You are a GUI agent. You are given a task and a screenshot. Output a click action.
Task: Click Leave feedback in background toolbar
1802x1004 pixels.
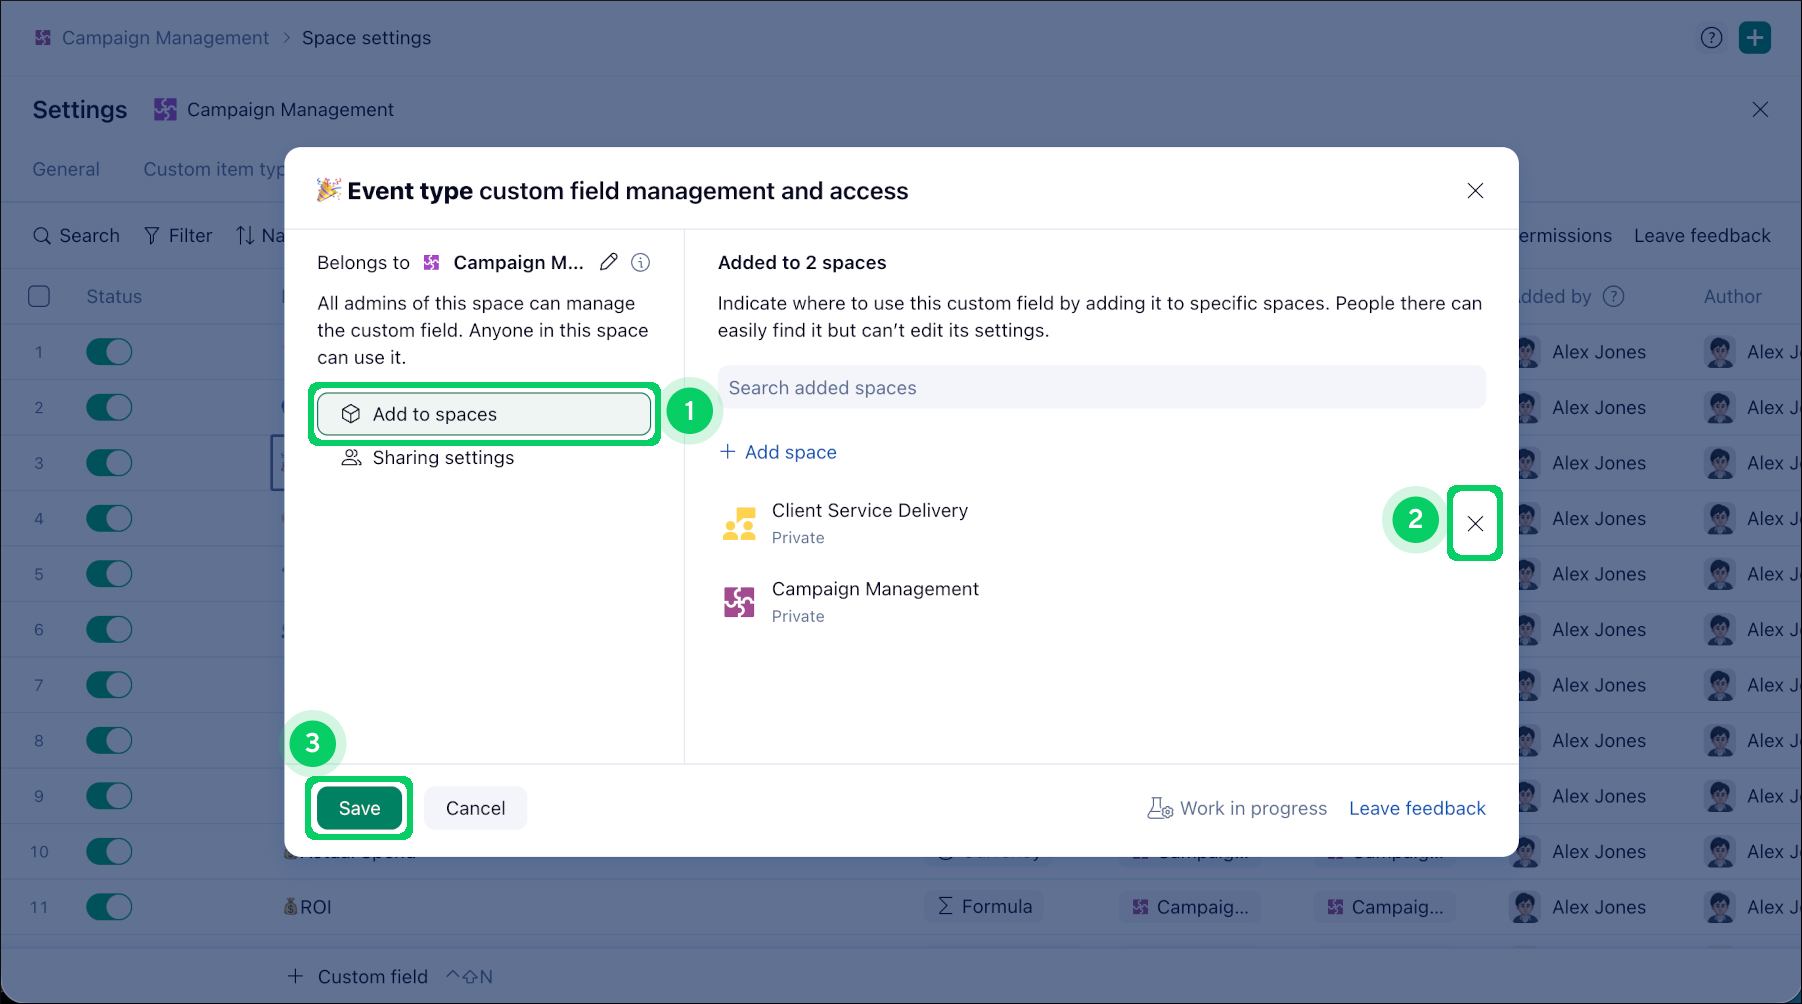point(1702,236)
